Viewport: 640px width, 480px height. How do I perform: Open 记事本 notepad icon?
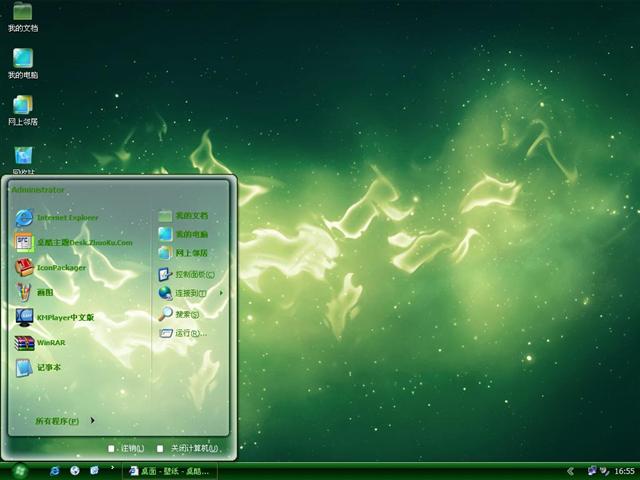coord(24,367)
